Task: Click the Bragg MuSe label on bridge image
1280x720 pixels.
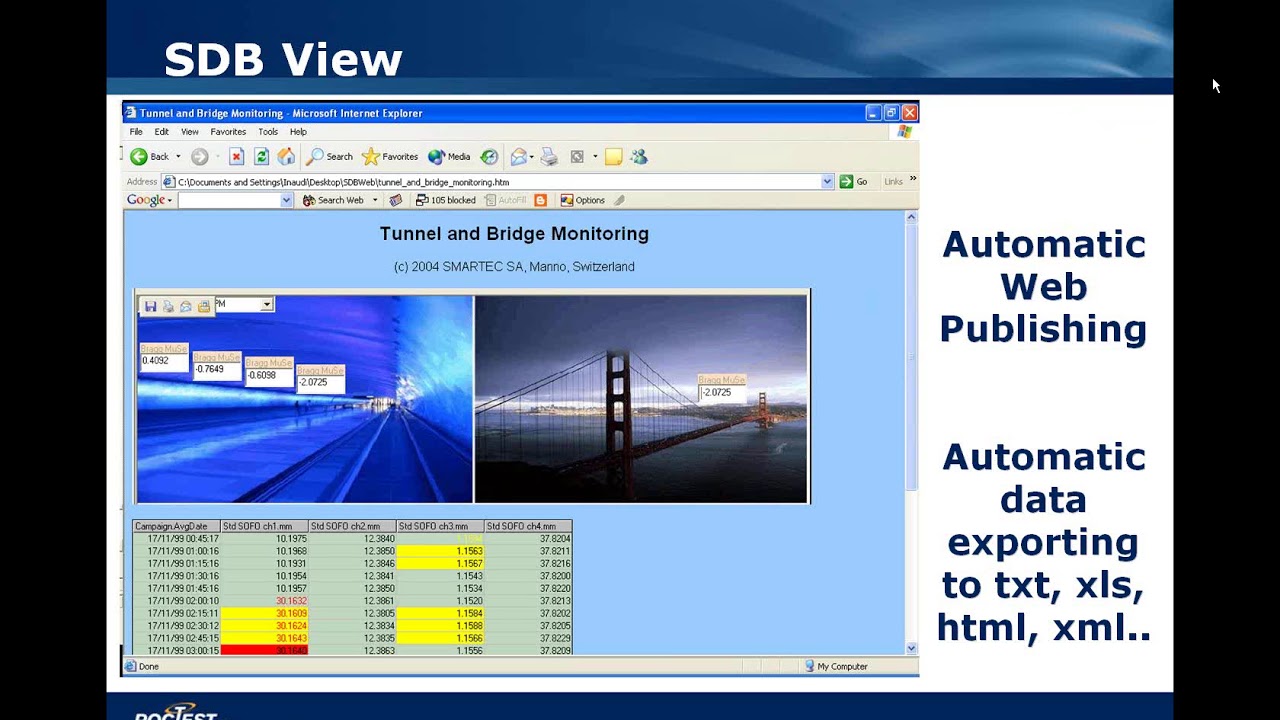Action: tap(721, 380)
